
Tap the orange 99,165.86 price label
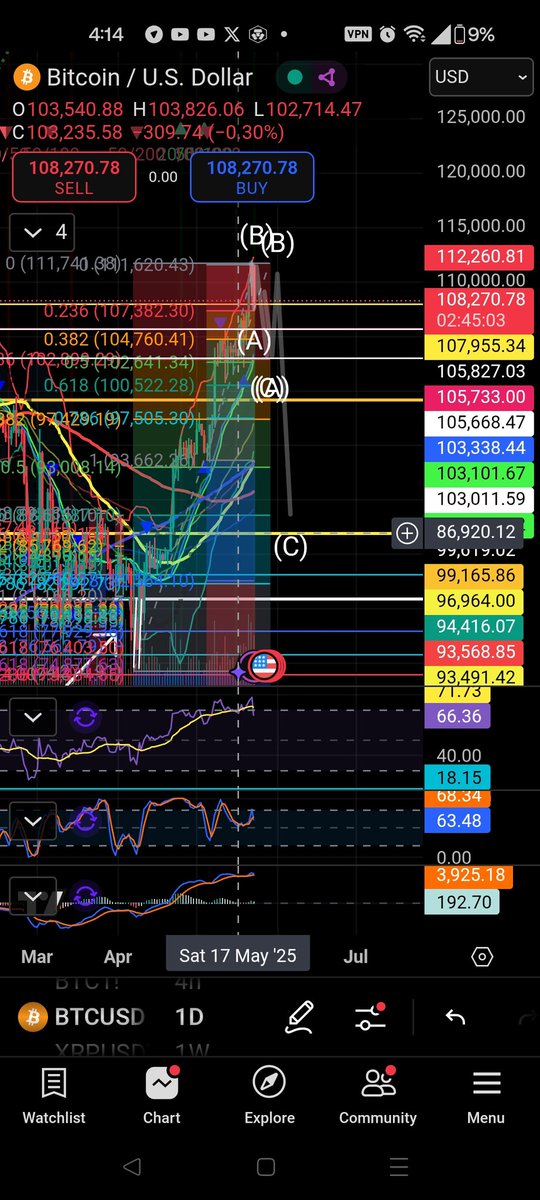pos(475,576)
